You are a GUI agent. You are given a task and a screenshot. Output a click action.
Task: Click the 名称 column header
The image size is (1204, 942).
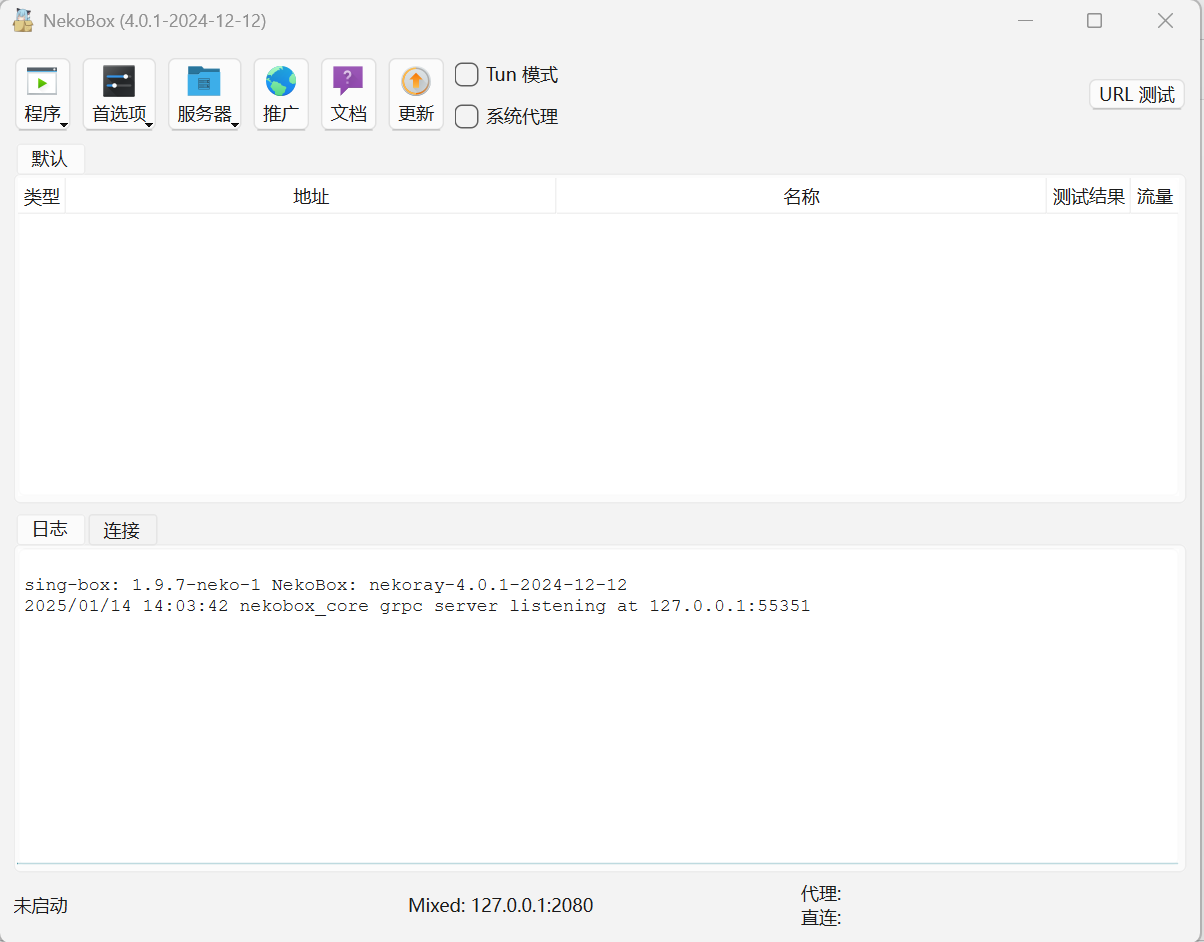tap(801, 197)
